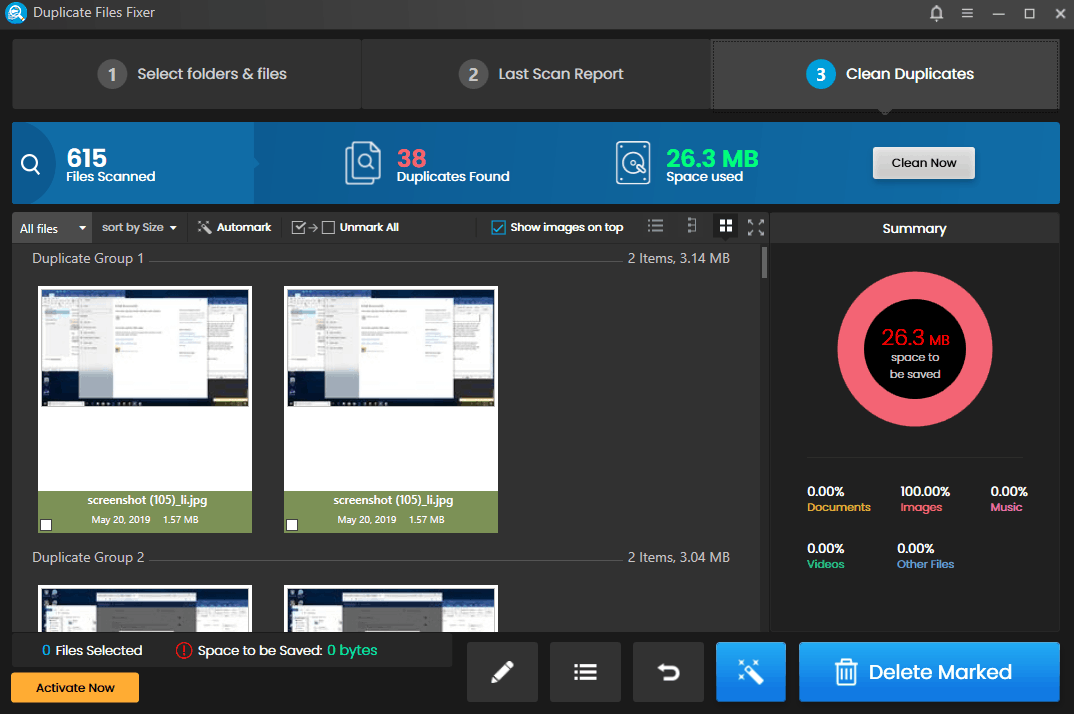
Task: Switch to grid thumbnail view
Action: (x=725, y=226)
